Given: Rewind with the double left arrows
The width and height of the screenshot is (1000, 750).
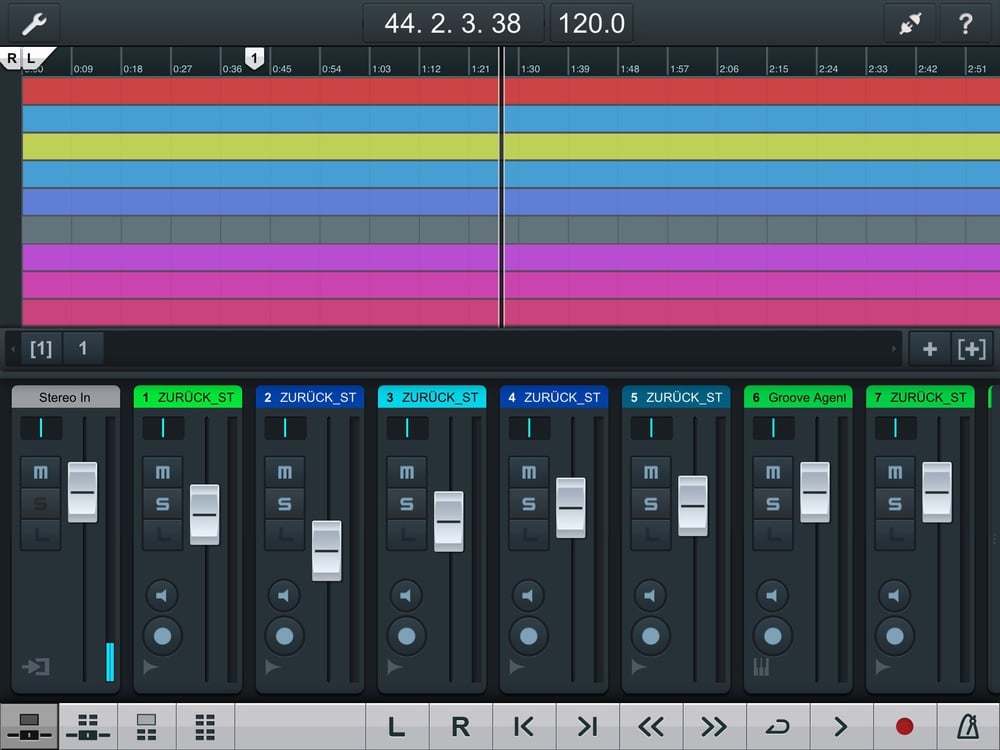Looking at the screenshot, I should coord(651,726).
